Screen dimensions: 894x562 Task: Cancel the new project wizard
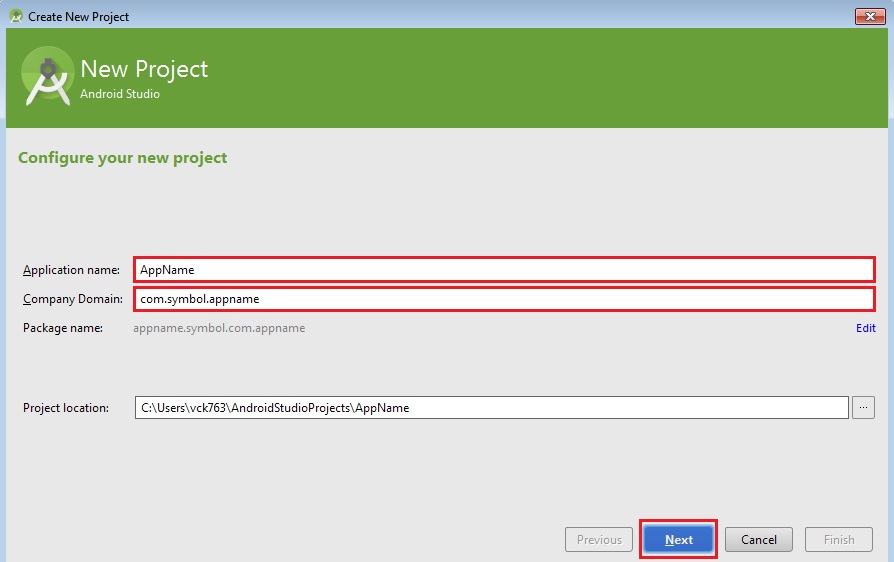(x=758, y=540)
